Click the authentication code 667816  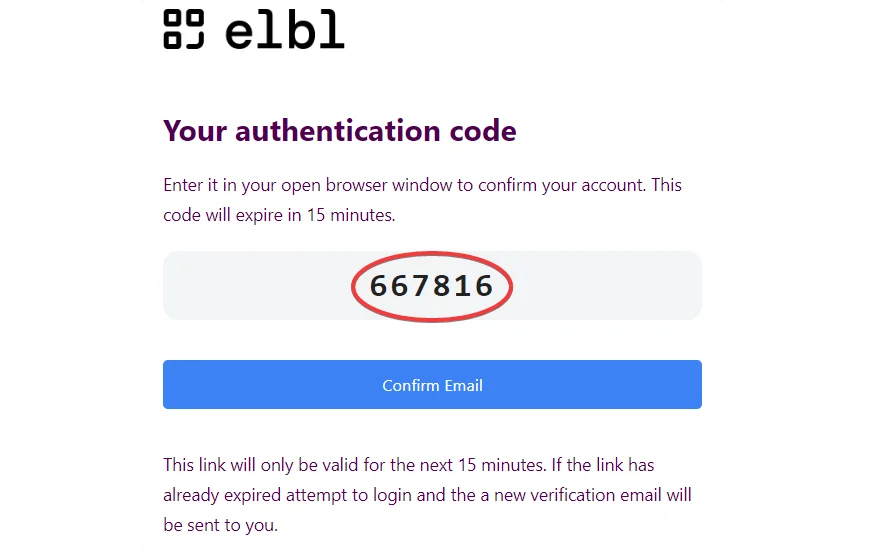click(432, 286)
